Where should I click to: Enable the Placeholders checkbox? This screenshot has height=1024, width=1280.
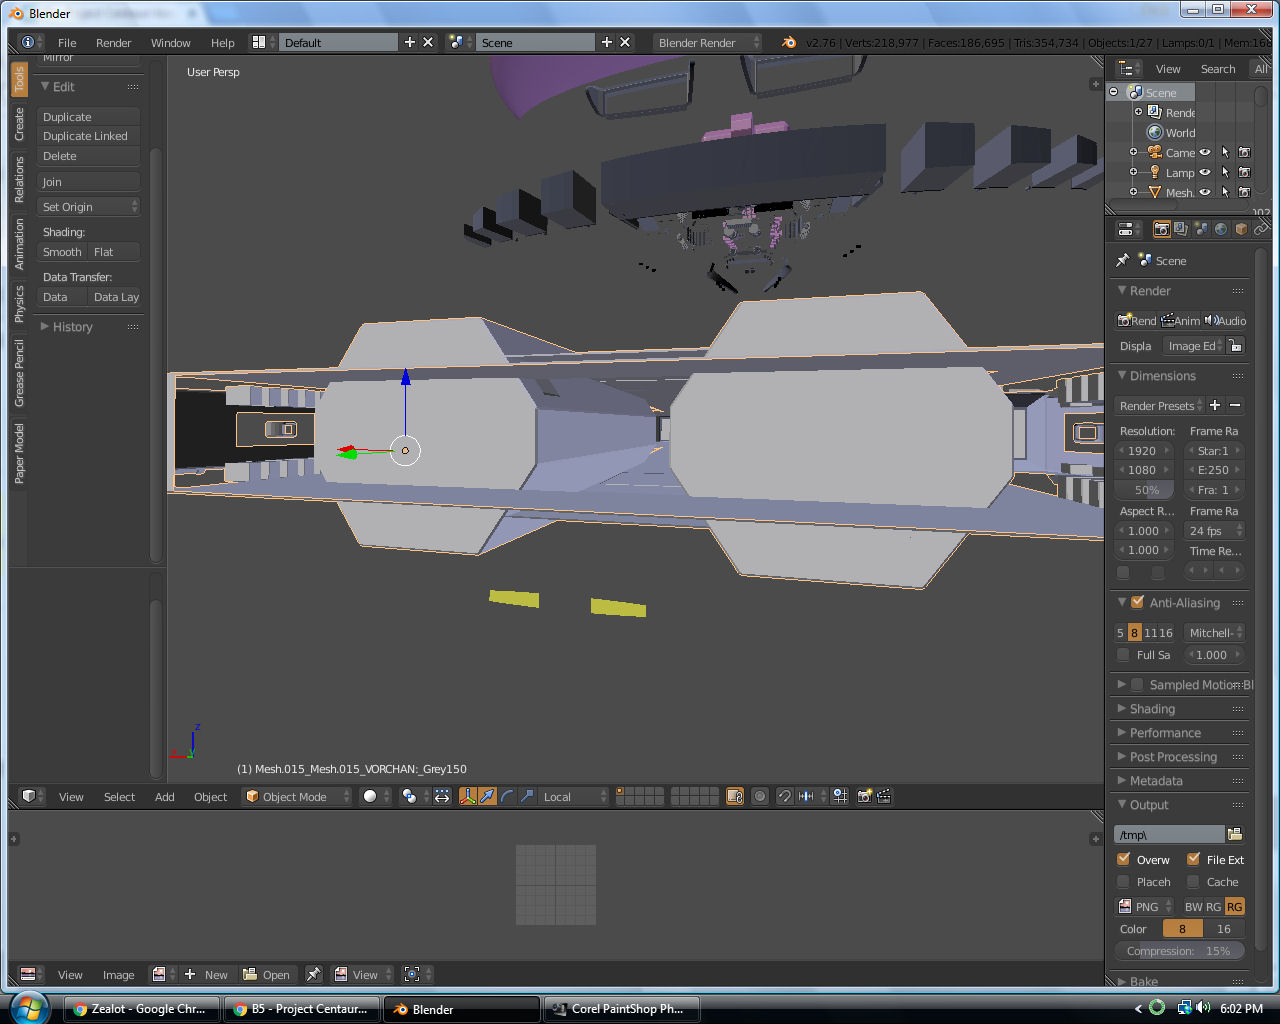tap(1123, 882)
